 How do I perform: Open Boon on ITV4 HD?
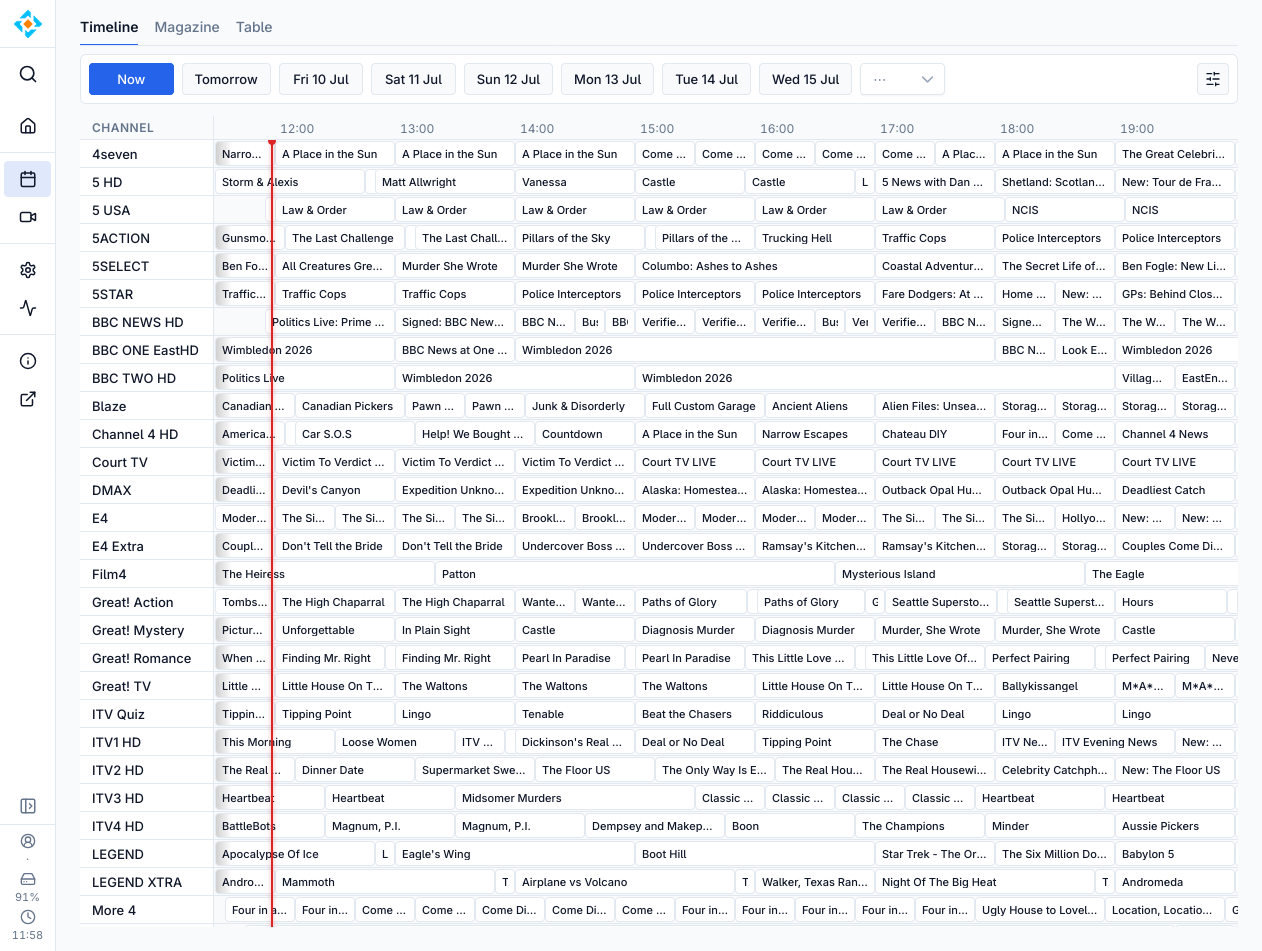click(790, 826)
